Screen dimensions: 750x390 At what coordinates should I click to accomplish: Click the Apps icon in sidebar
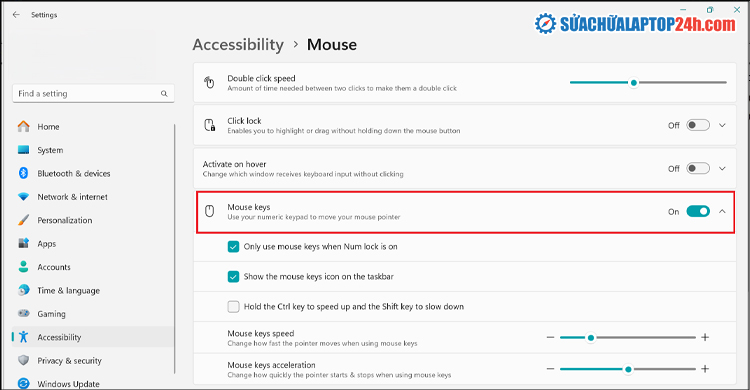point(23,243)
